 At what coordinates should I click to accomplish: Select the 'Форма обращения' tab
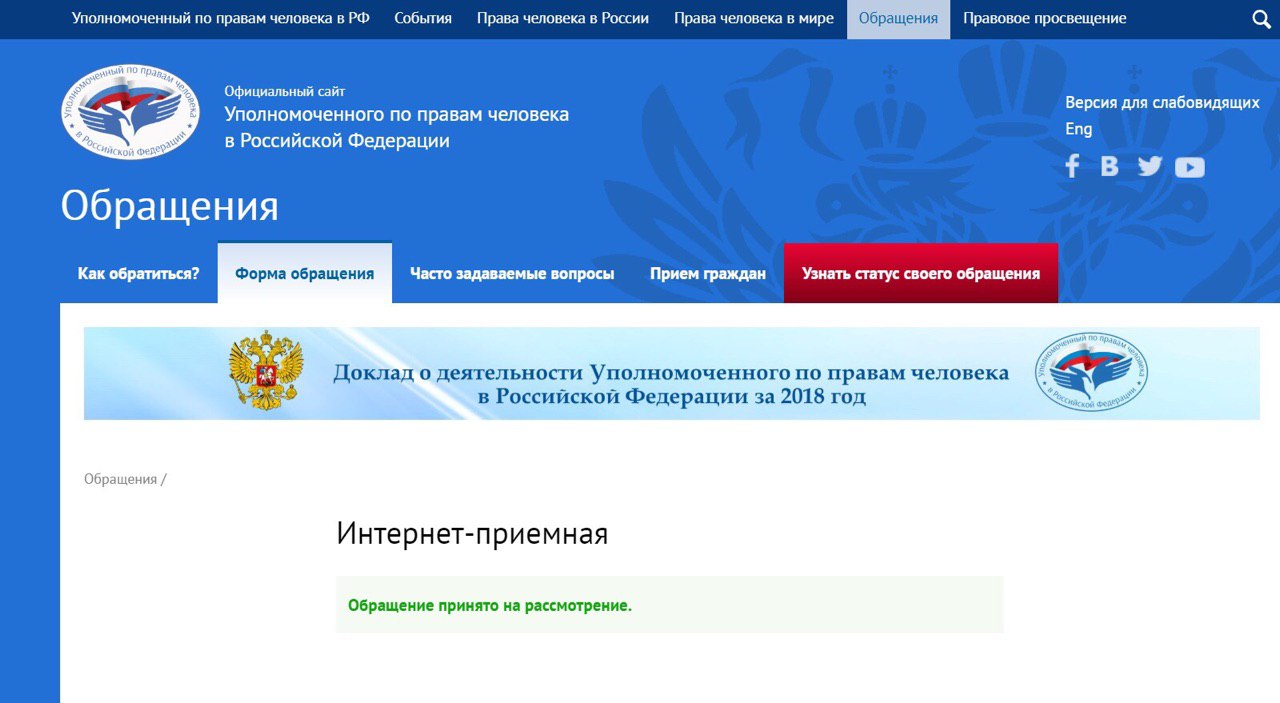pos(305,273)
